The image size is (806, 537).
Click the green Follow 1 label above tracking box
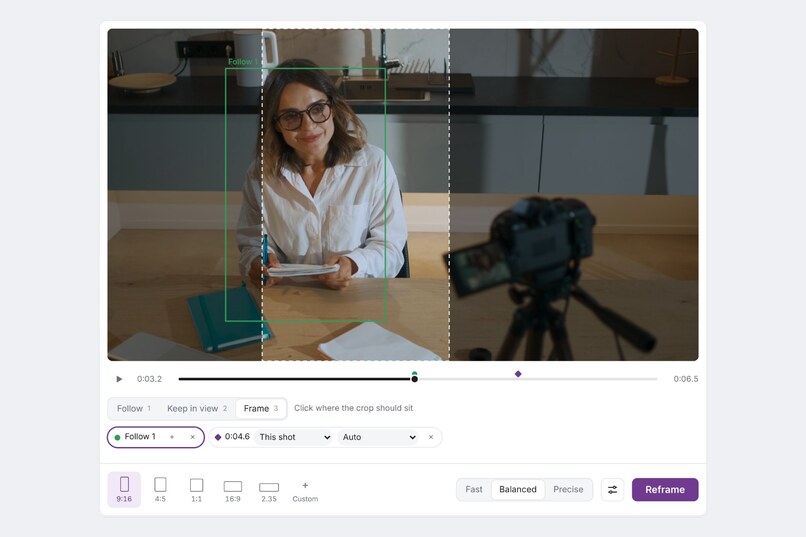(x=242, y=62)
